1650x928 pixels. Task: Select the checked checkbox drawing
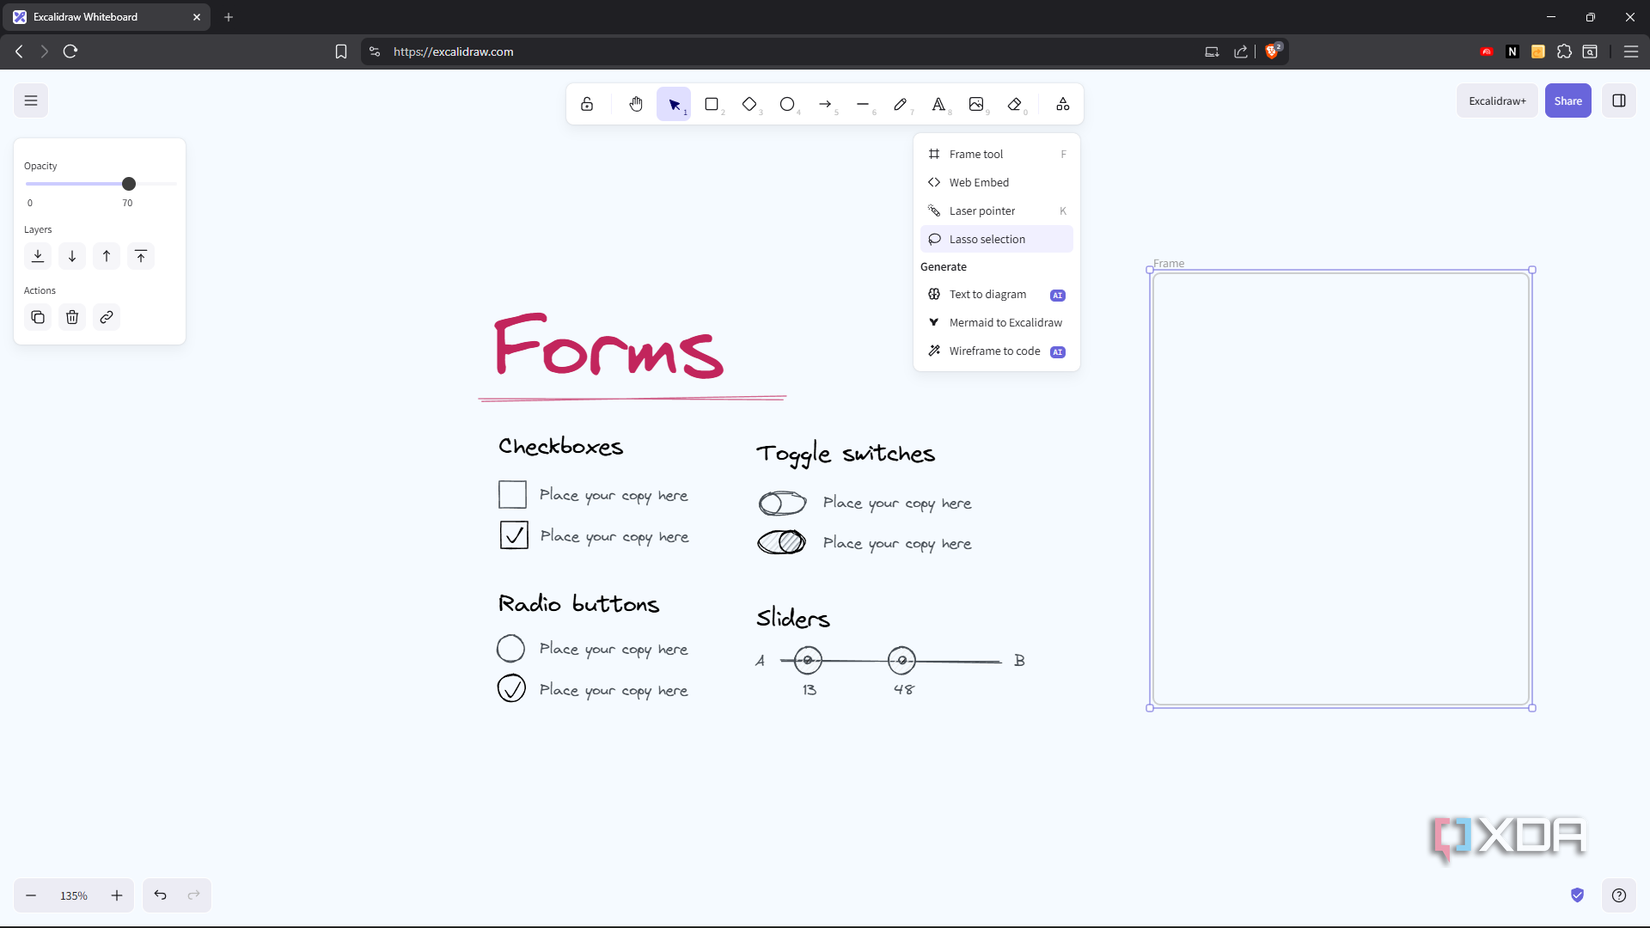(514, 535)
